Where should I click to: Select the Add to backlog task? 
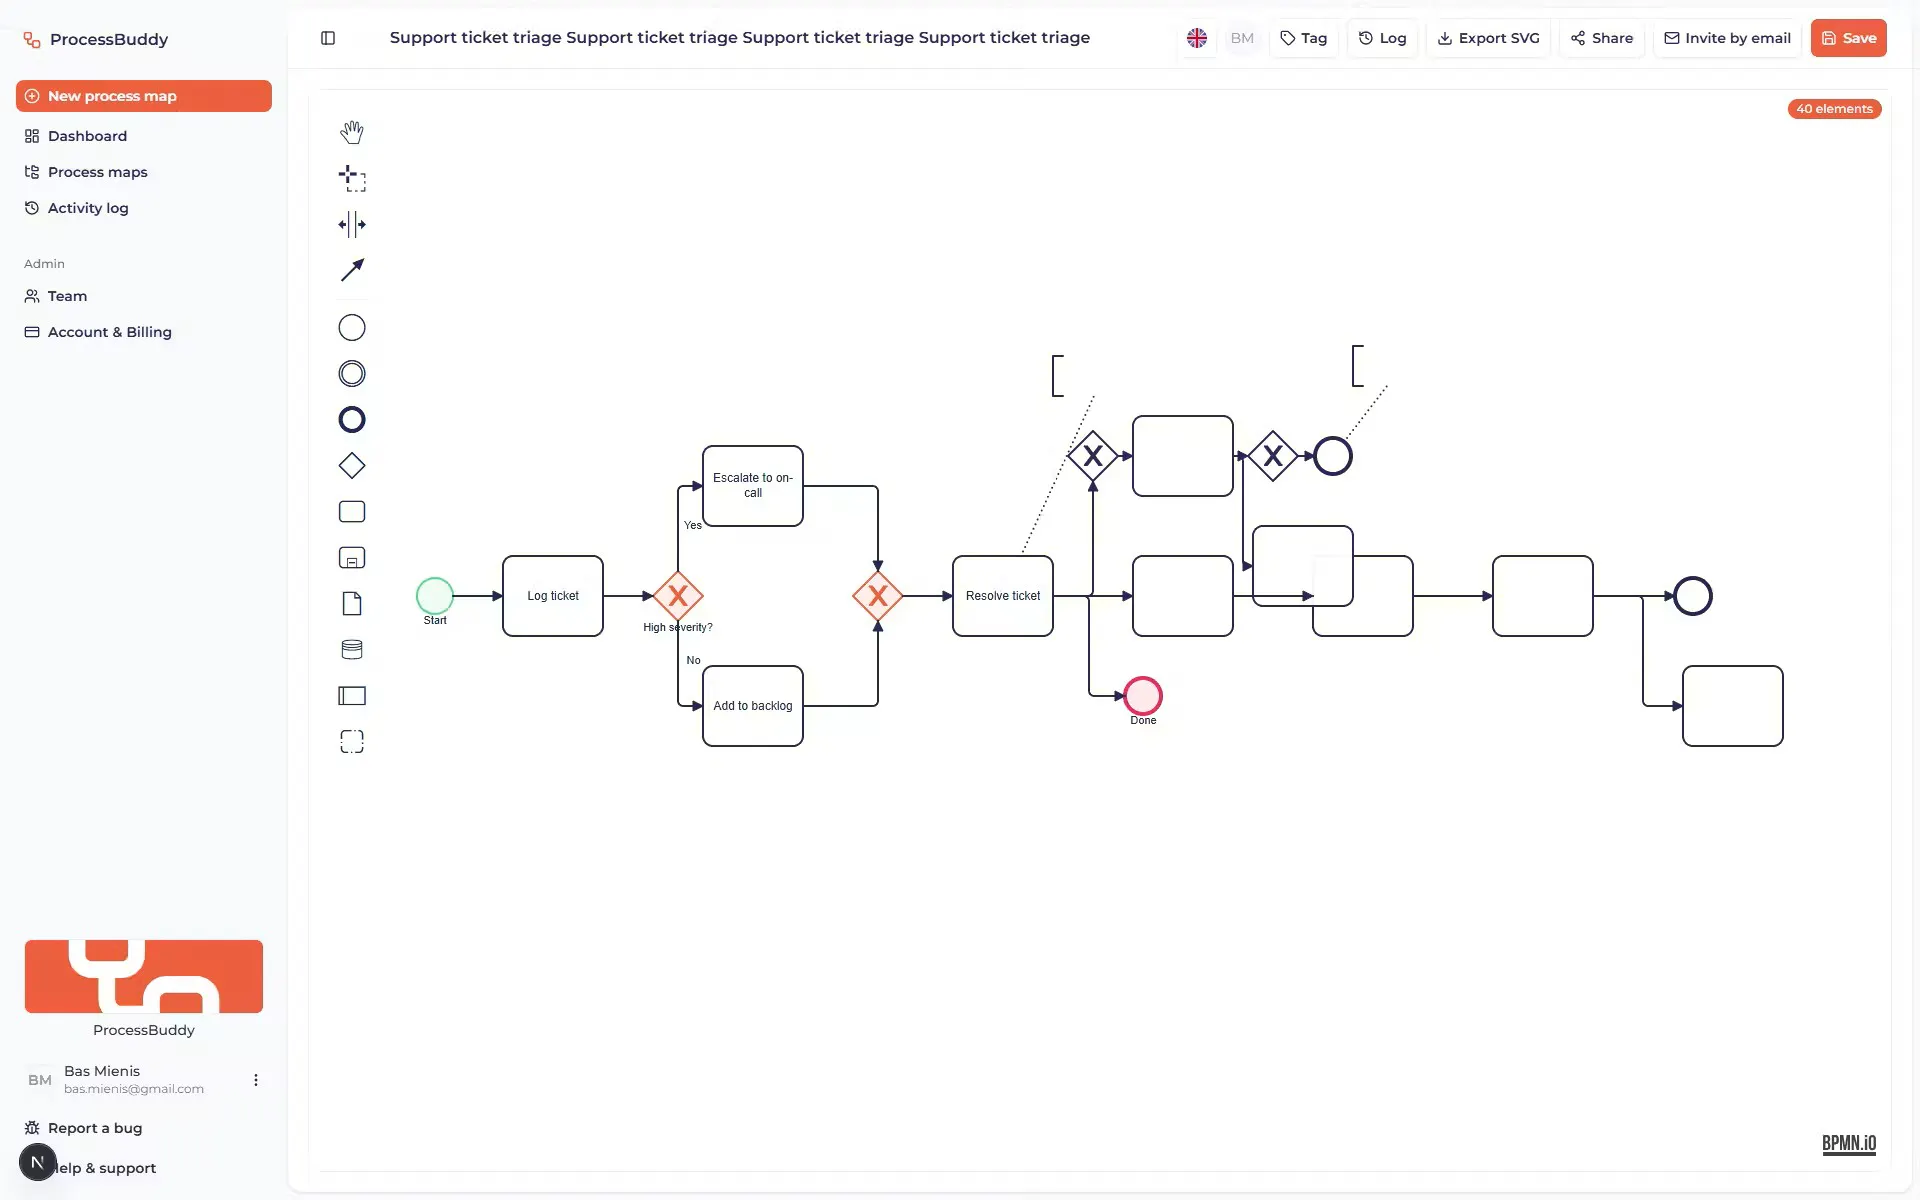pos(753,706)
